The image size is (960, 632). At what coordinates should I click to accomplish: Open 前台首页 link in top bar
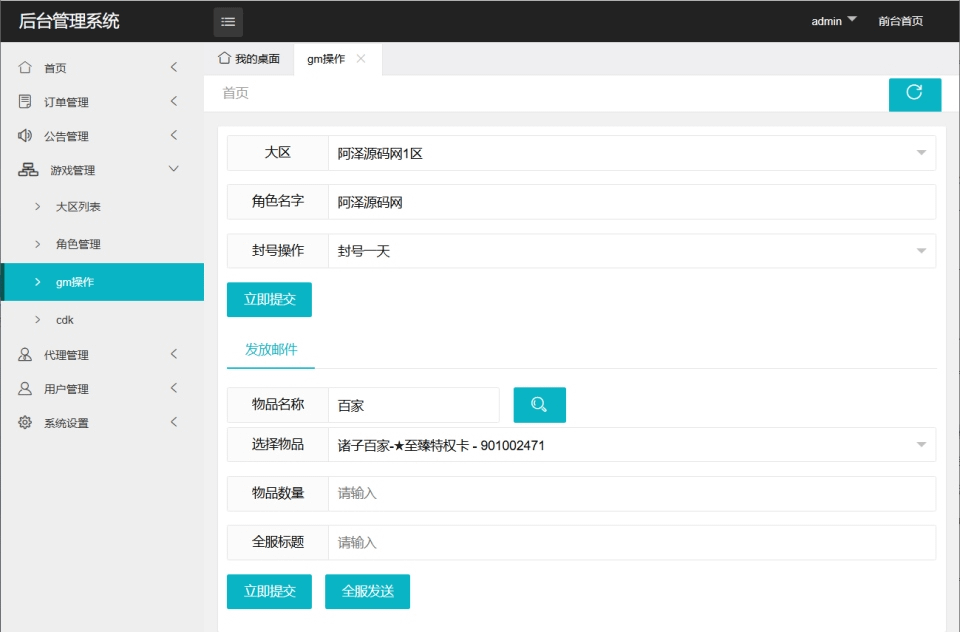(901, 21)
